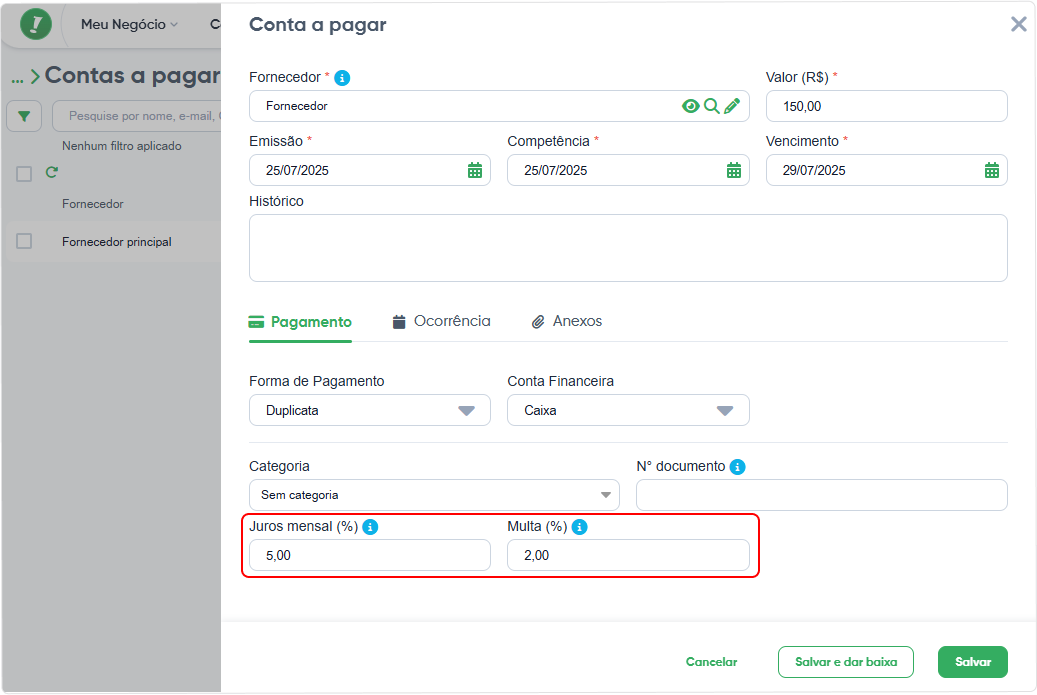Open the Vencimento calendar picker icon
Image resolution: width=1037 pixels, height=695 pixels.
pyautogui.click(x=991, y=170)
